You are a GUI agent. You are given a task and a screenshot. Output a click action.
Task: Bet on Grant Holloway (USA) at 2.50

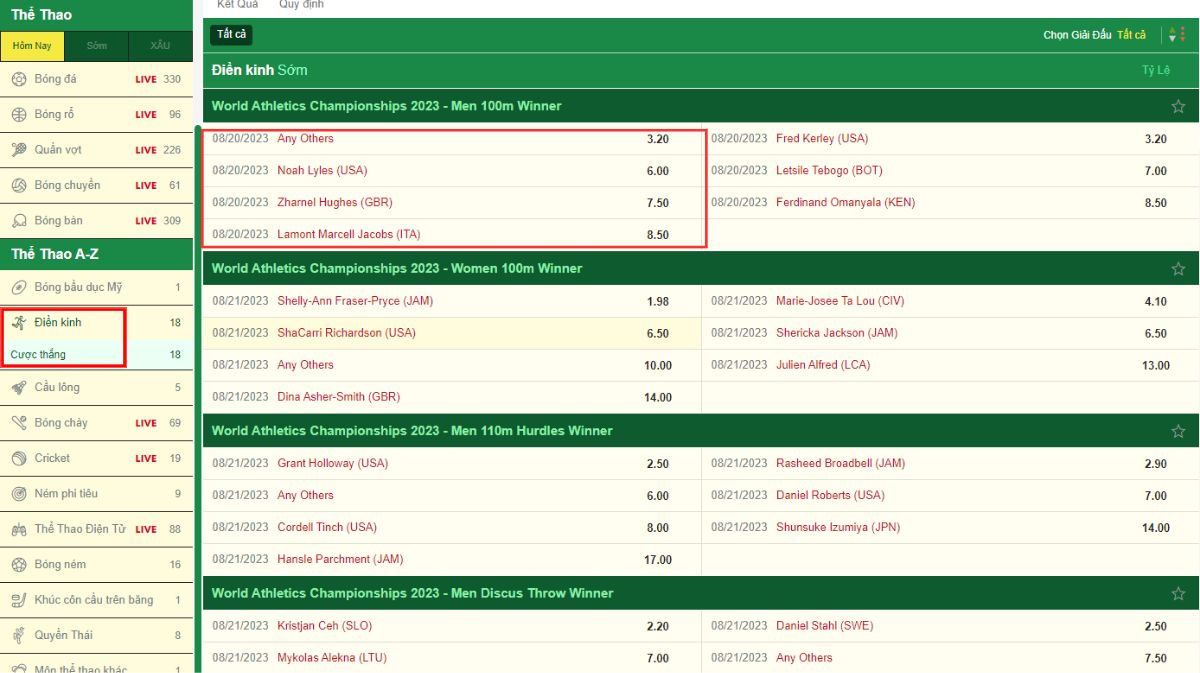click(657, 464)
